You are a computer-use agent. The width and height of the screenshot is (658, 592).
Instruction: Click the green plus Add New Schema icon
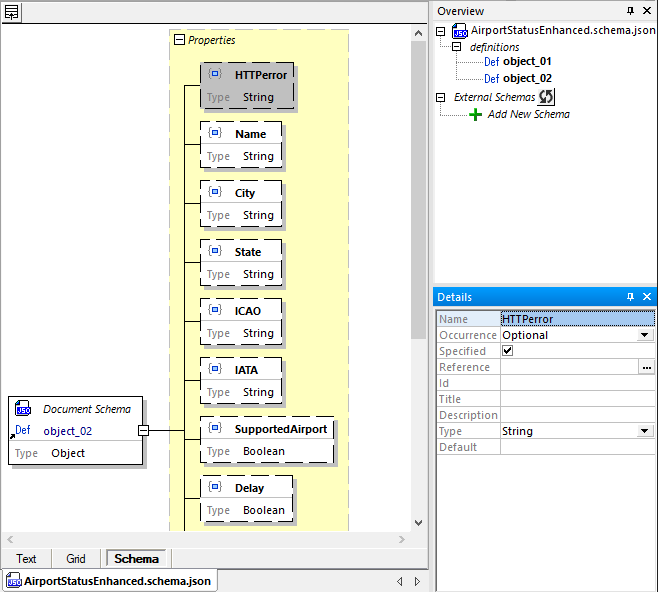click(476, 114)
